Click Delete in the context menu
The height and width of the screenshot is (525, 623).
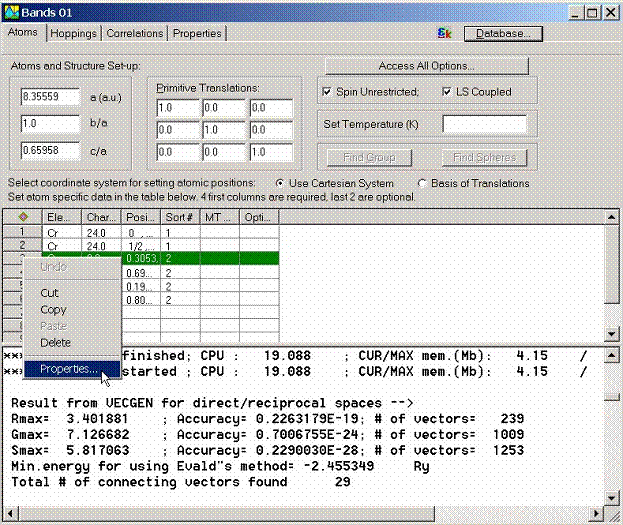55,342
